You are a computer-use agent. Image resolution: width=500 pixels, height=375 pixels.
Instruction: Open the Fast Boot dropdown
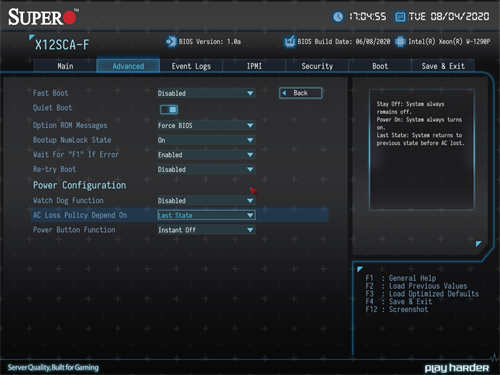point(206,93)
